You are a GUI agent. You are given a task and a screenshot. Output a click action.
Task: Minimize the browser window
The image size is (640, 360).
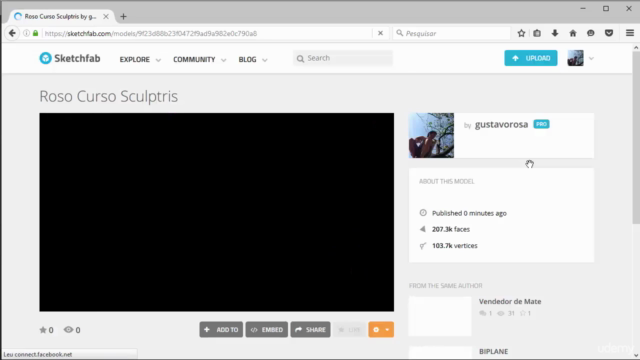coord(583,9)
